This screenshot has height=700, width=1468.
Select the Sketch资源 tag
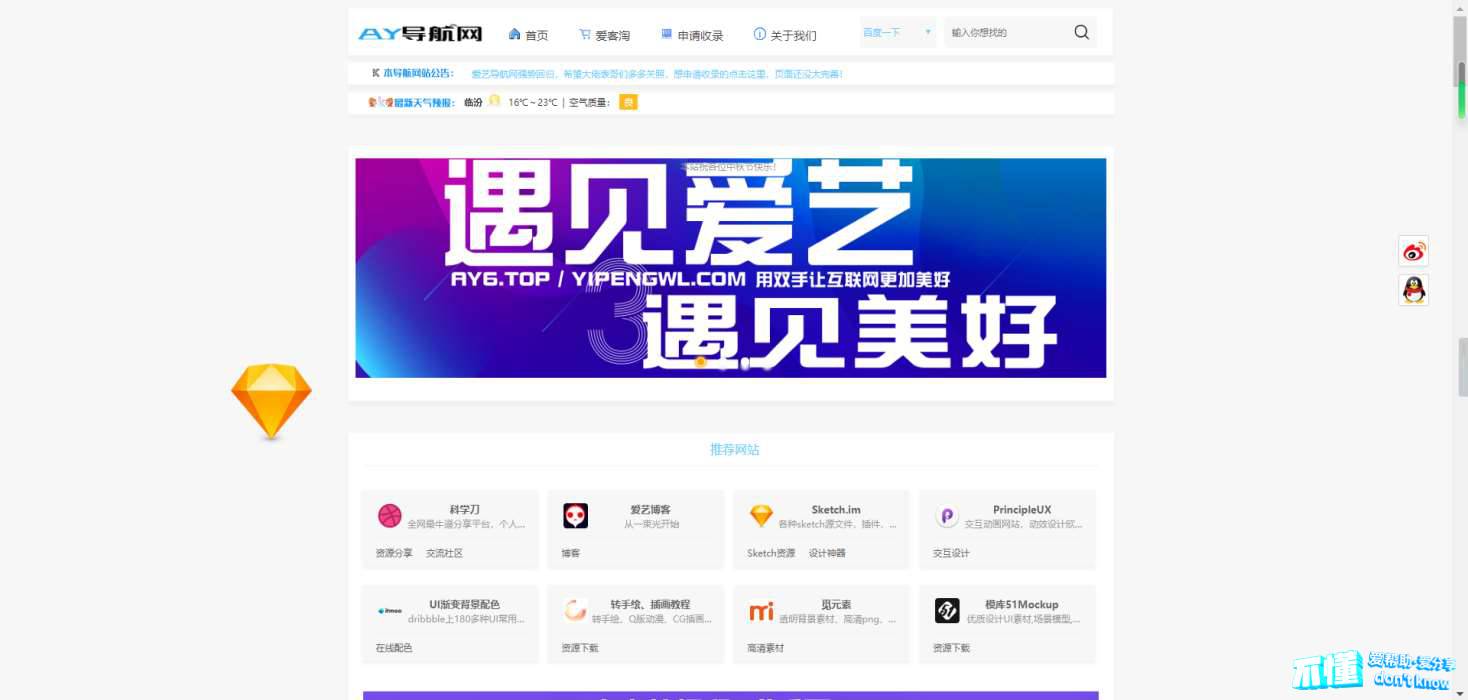[x=771, y=553]
